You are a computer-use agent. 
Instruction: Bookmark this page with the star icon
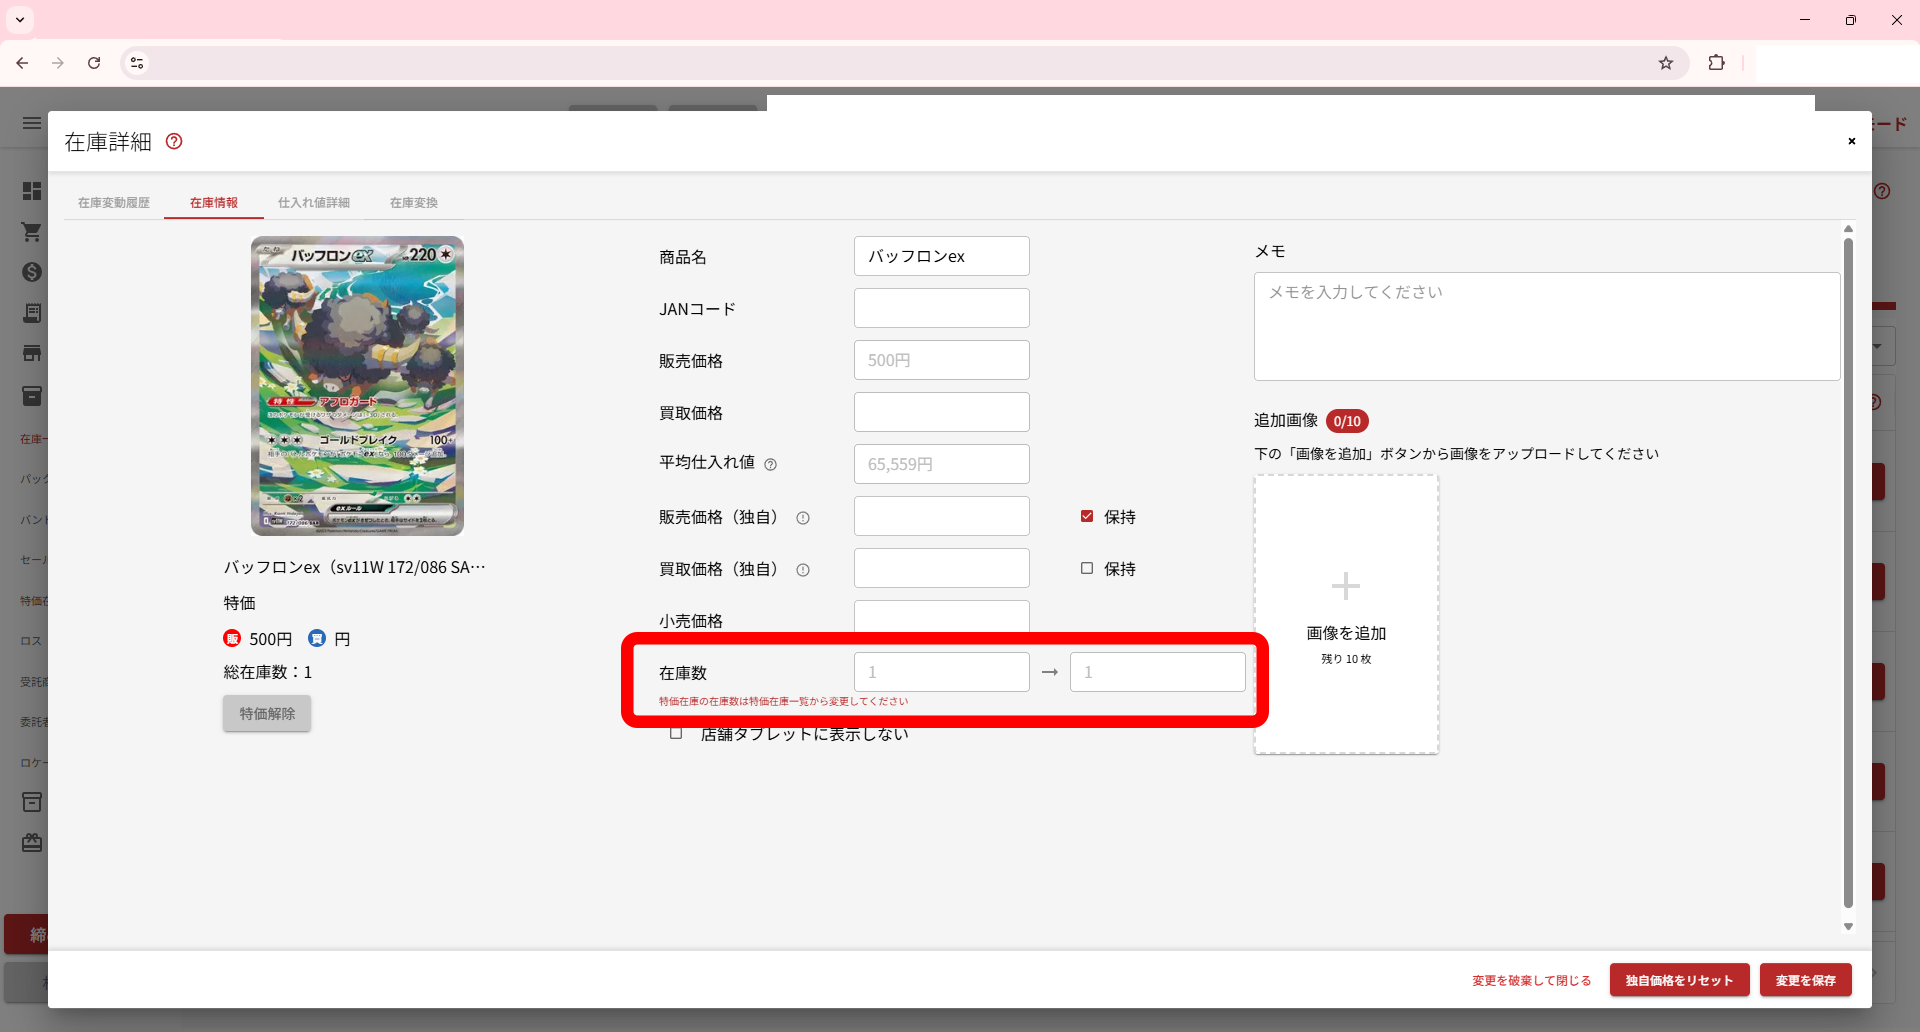(x=1666, y=63)
